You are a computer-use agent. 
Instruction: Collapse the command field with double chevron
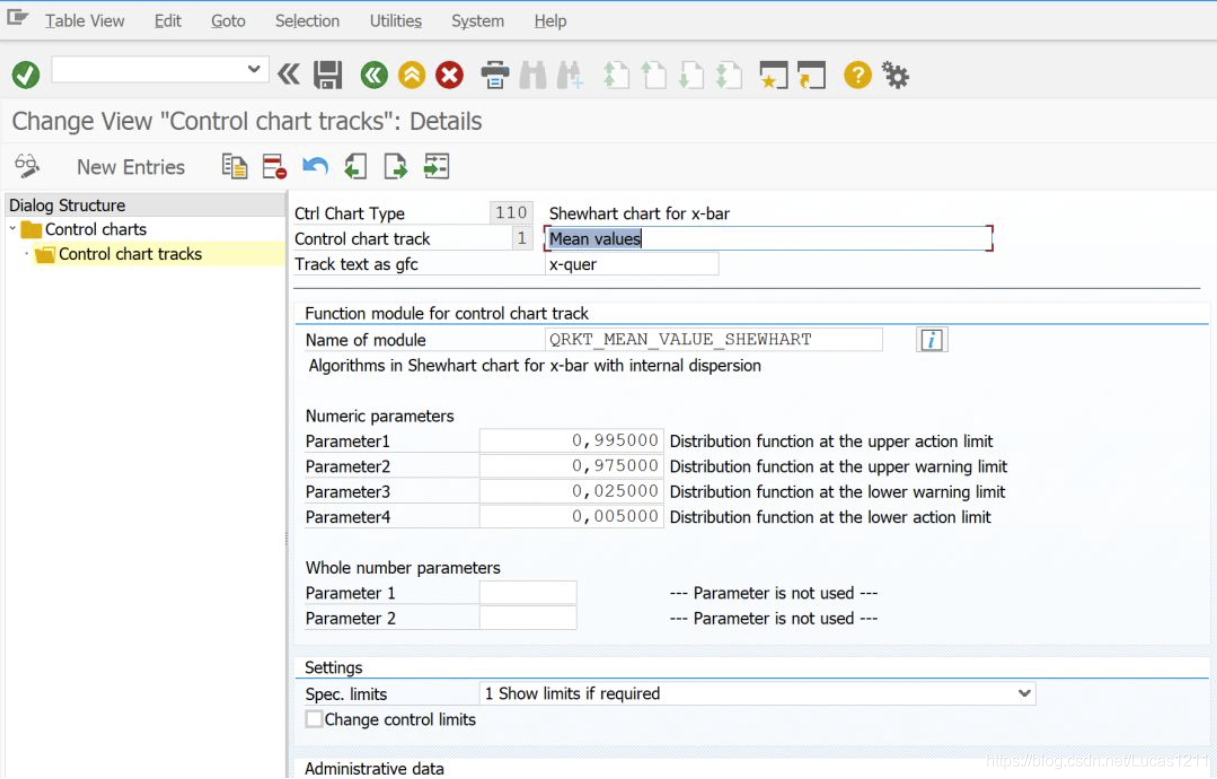click(x=288, y=74)
